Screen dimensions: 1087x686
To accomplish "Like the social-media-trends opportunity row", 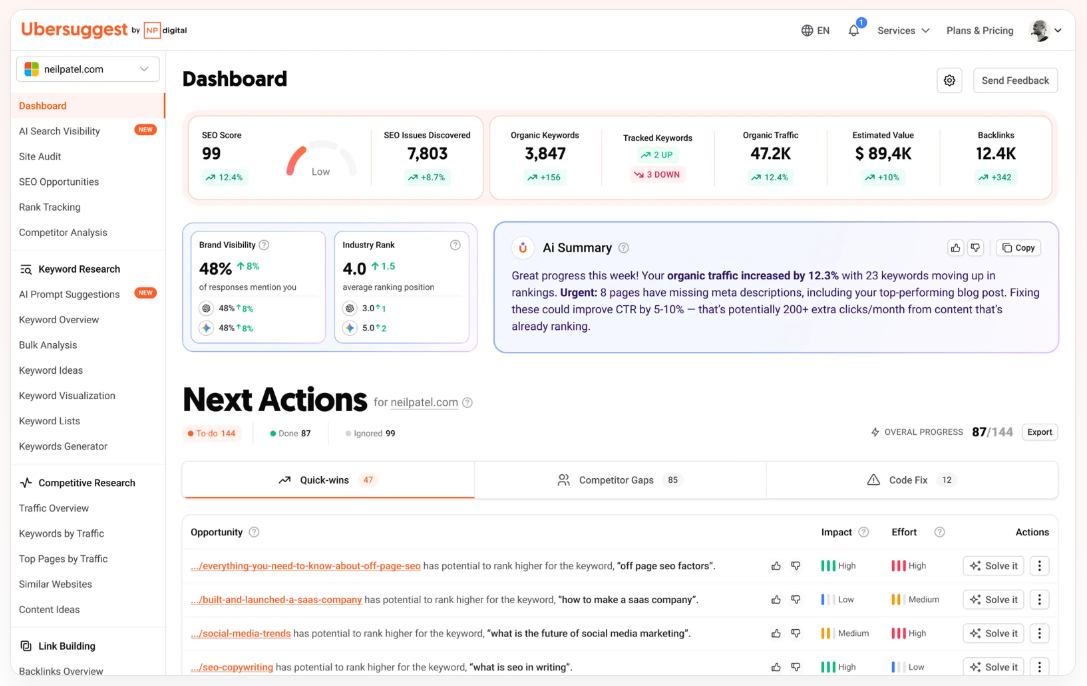I will click(x=776, y=633).
